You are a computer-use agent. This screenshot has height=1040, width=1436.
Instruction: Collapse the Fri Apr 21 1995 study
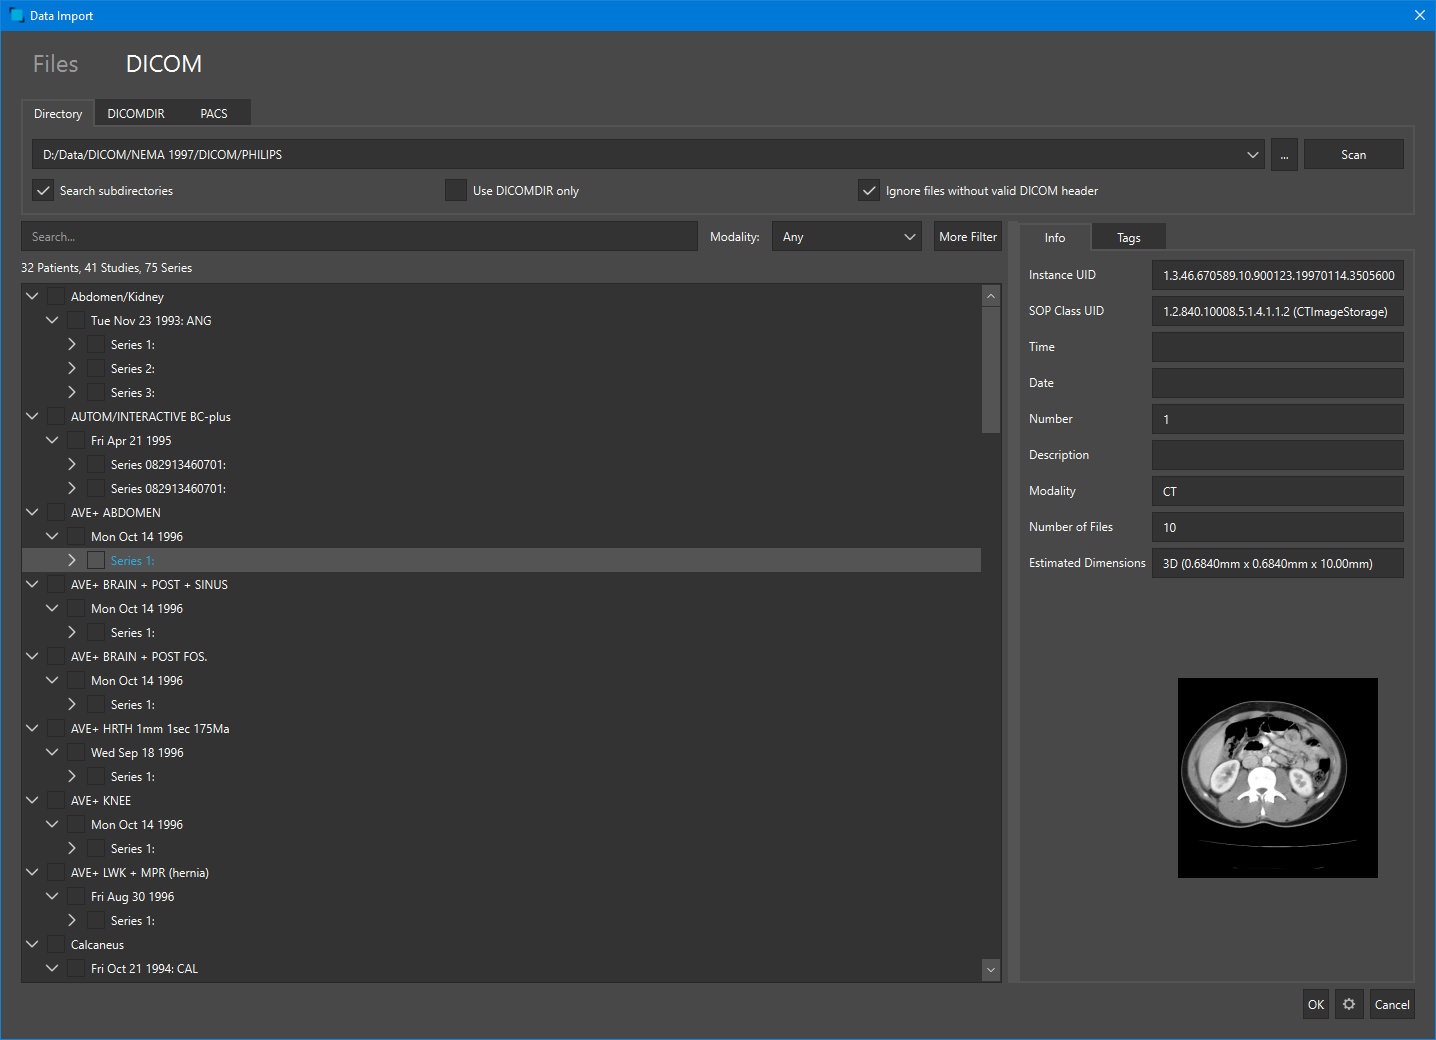(x=52, y=440)
